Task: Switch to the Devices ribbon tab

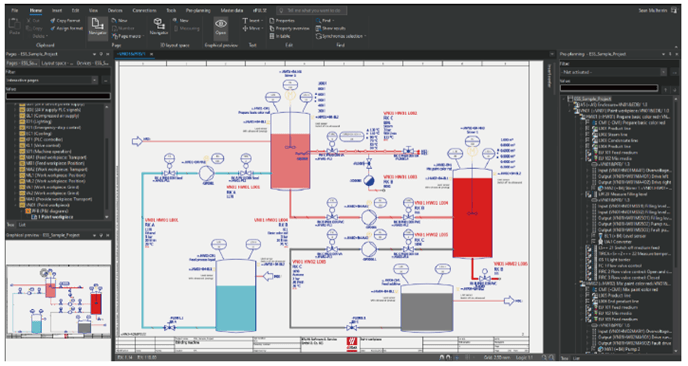Action: coord(115,10)
